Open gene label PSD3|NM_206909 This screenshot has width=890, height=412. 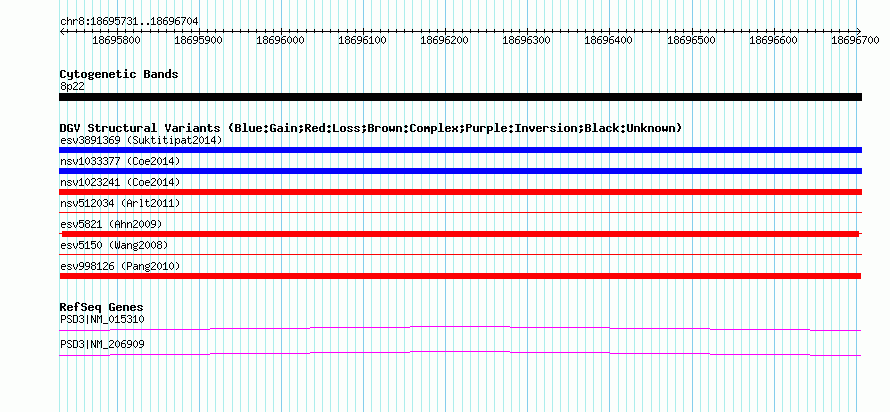click(102, 344)
